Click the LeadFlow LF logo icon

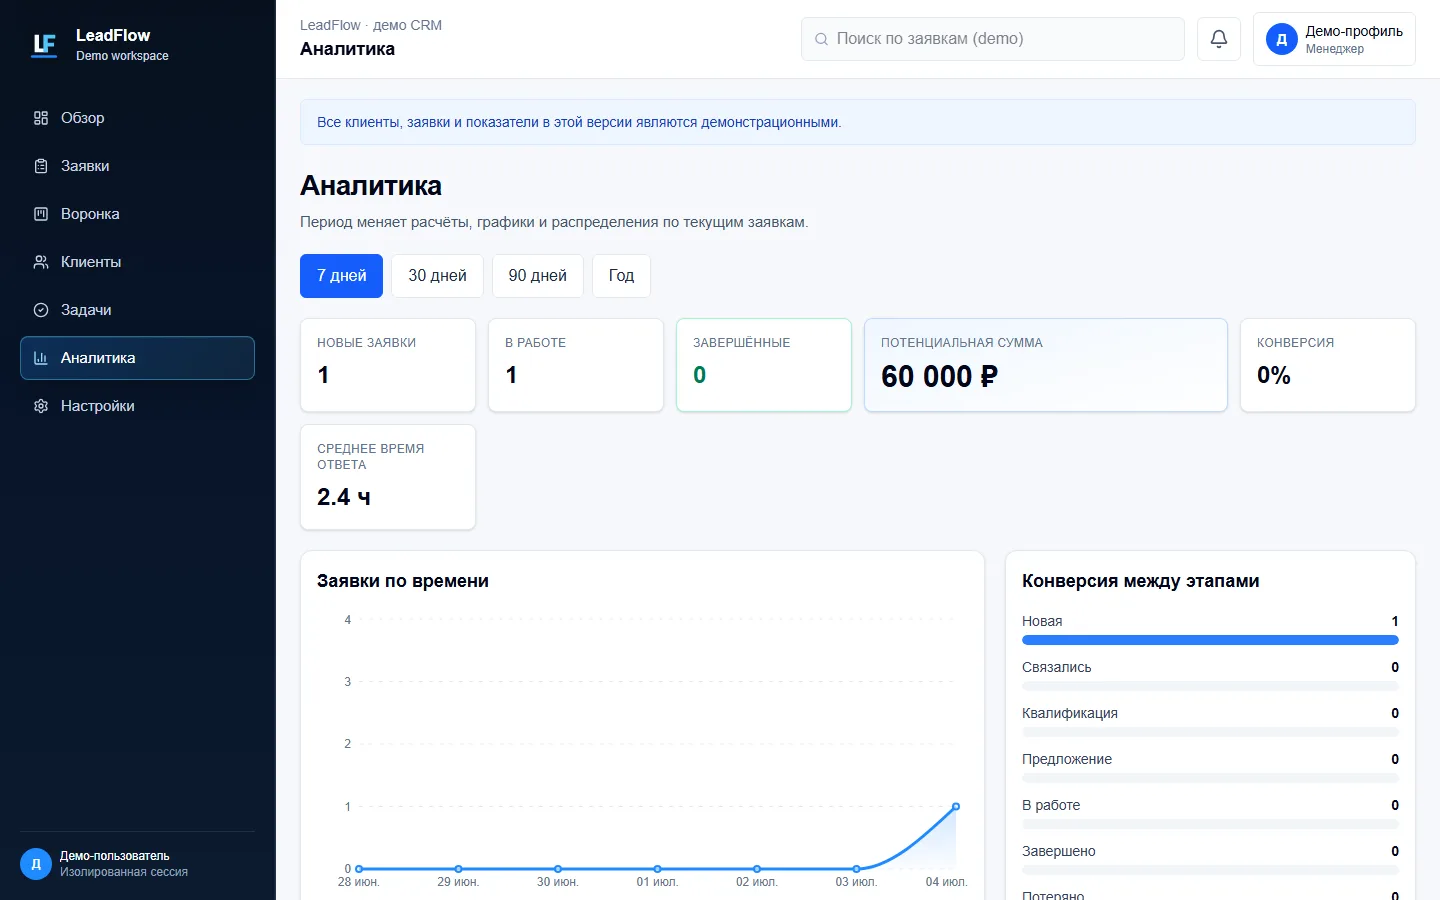[44, 45]
